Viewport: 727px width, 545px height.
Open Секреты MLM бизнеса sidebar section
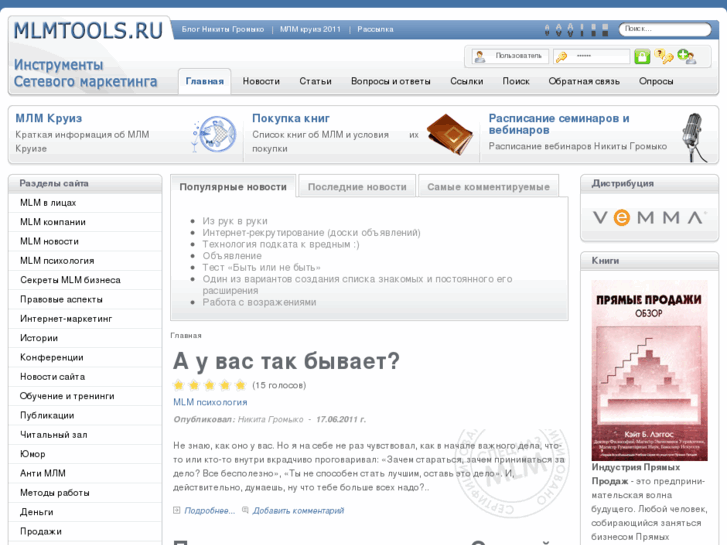pos(85,280)
